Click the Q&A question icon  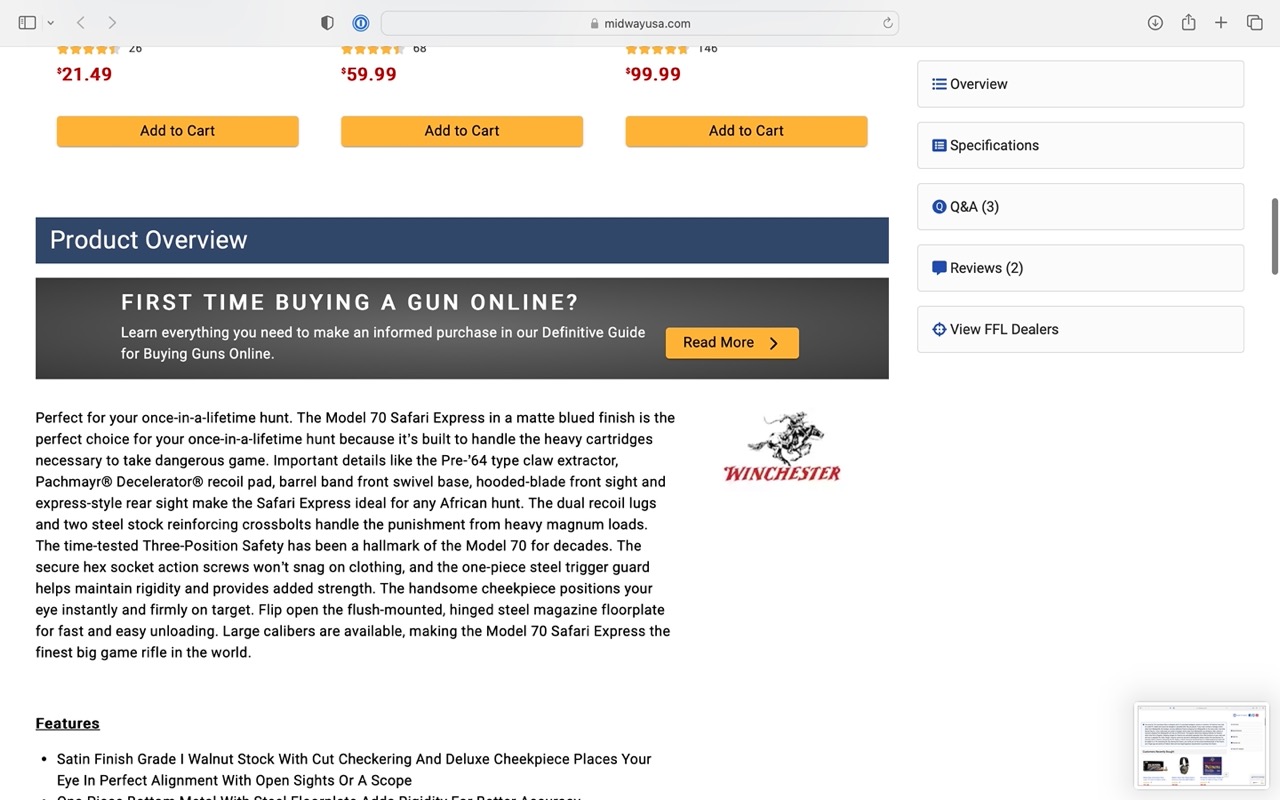[x=939, y=207]
